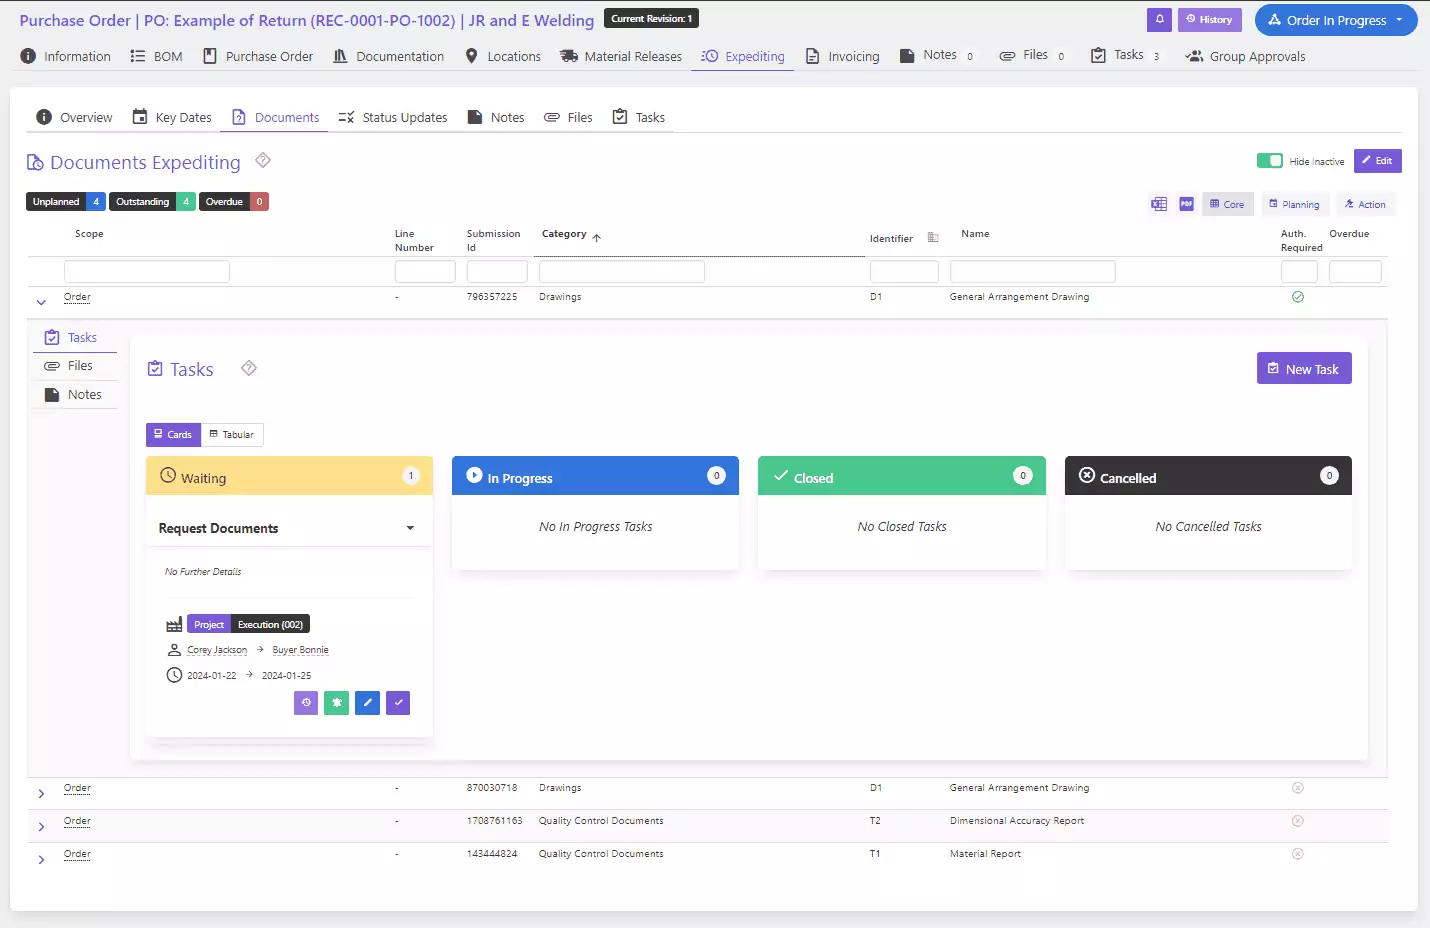The width and height of the screenshot is (1430, 928).
Task: Export the table to Excel
Action: tap(1159, 204)
